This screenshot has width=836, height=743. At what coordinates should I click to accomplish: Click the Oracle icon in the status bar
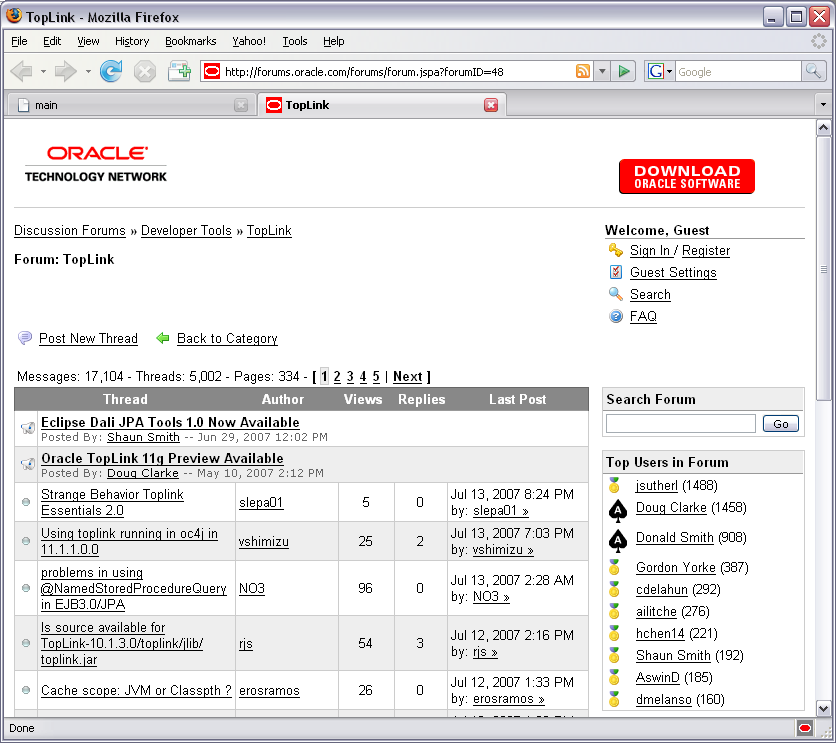tap(805, 728)
